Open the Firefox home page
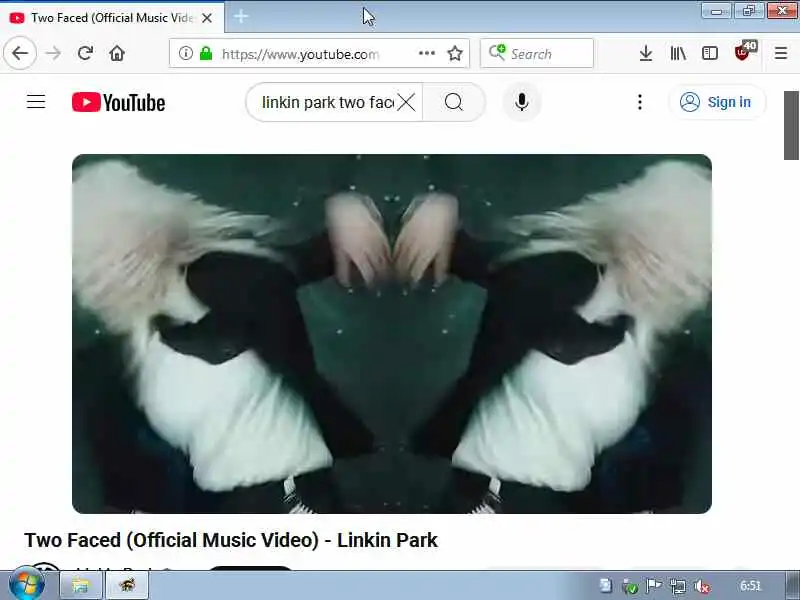This screenshot has width=800, height=600. [x=117, y=53]
